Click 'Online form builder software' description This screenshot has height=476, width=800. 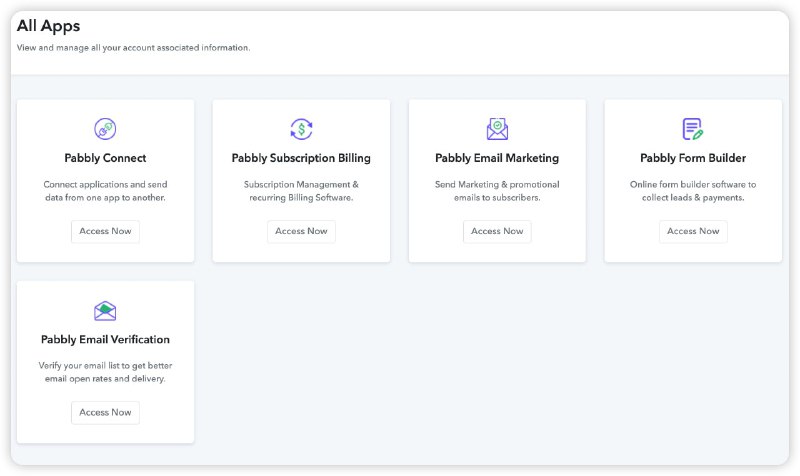point(693,191)
